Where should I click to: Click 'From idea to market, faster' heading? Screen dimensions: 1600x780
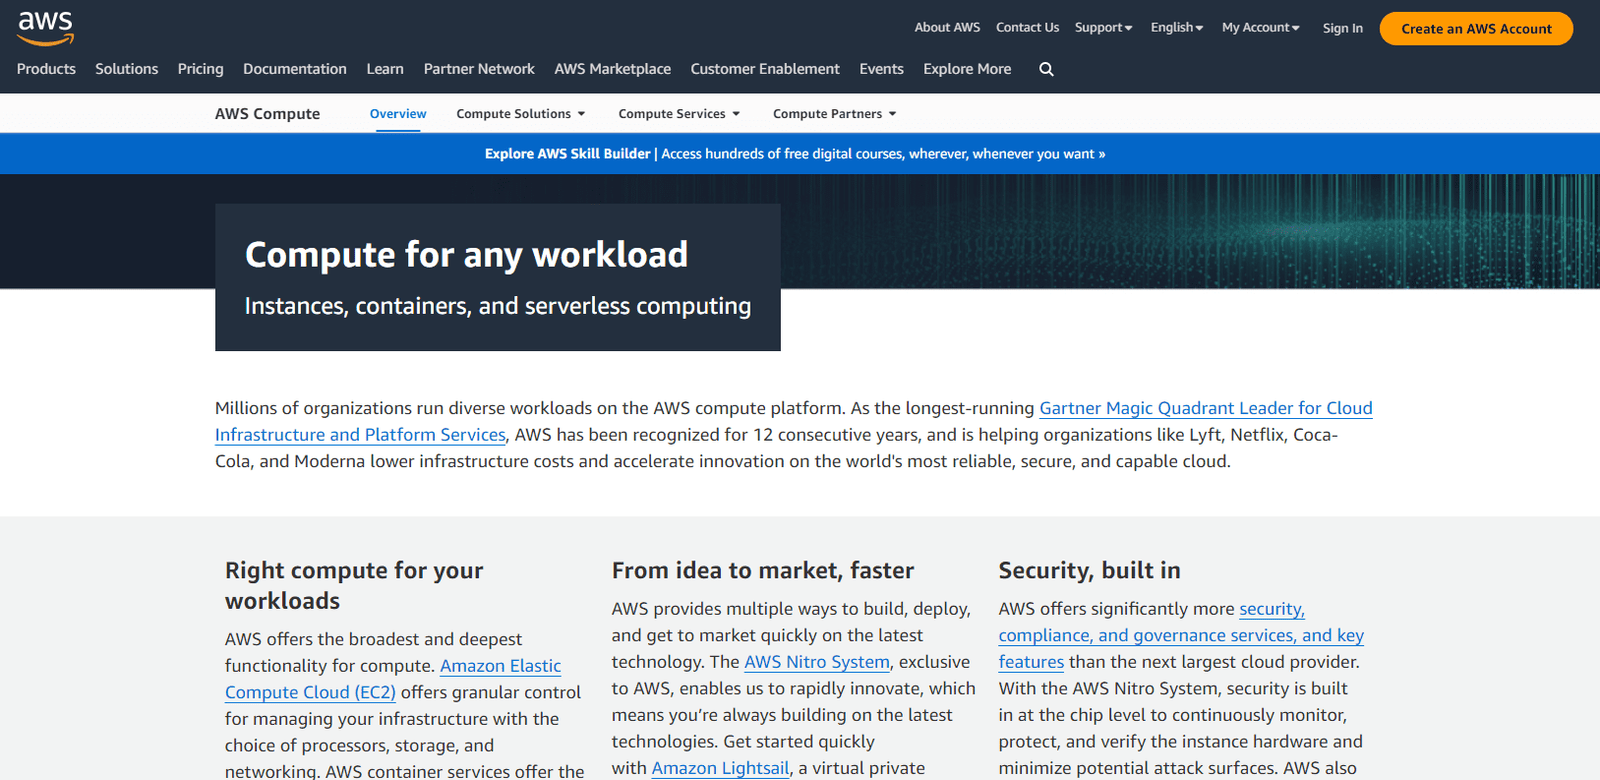pyautogui.click(x=763, y=570)
